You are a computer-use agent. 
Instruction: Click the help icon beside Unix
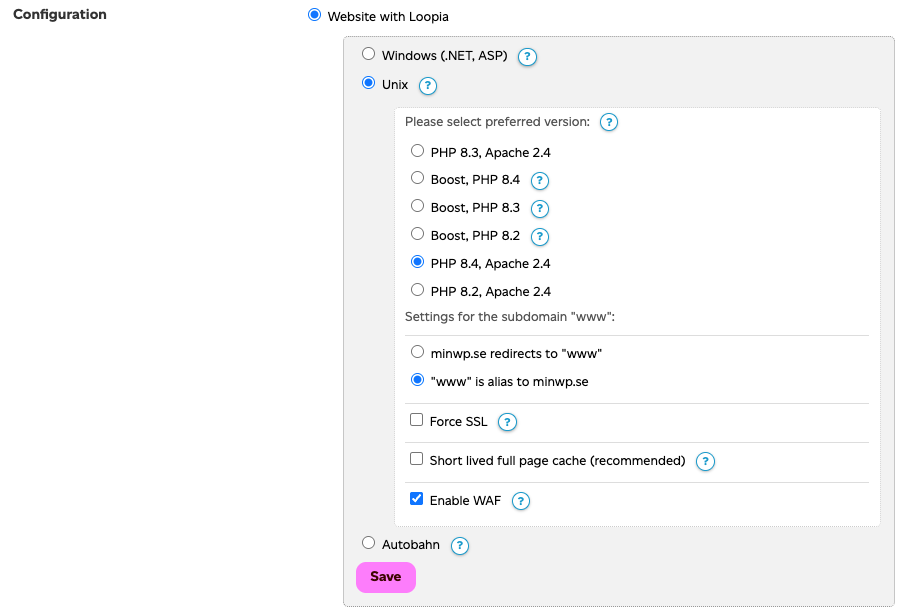[x=428, y=86]
